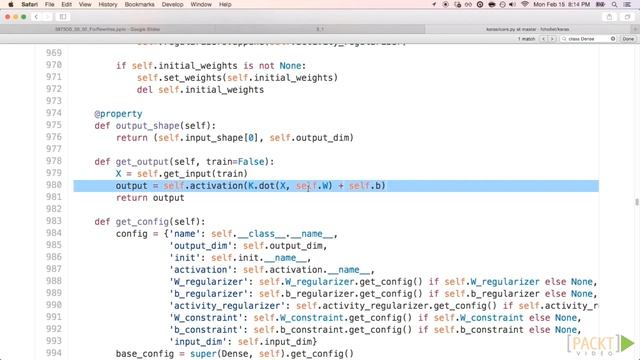Click line number 978
The height and width of the screenshot is (360, 640).
(x=54, y=161)
